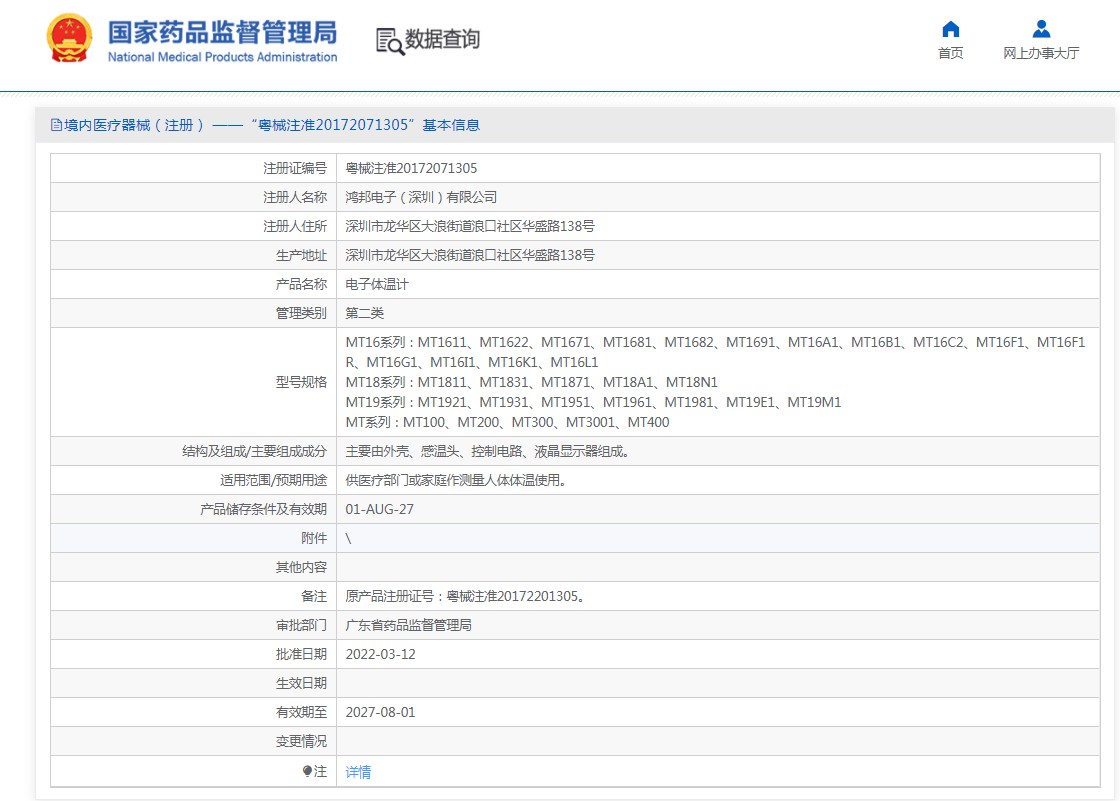The image size is (1120, 801).
Task: Click approving department 广东省药品监督管理局
Action: pos(408,625)
